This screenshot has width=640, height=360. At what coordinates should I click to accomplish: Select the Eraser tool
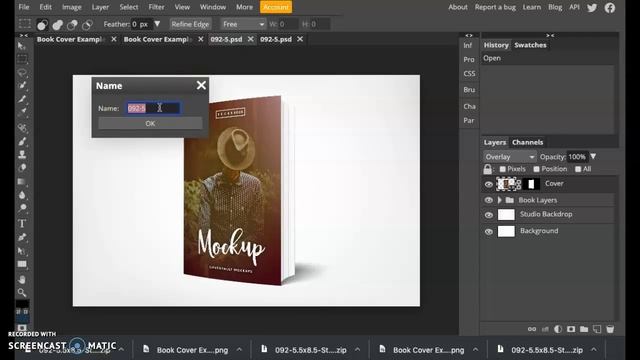(x=22, y=168)
